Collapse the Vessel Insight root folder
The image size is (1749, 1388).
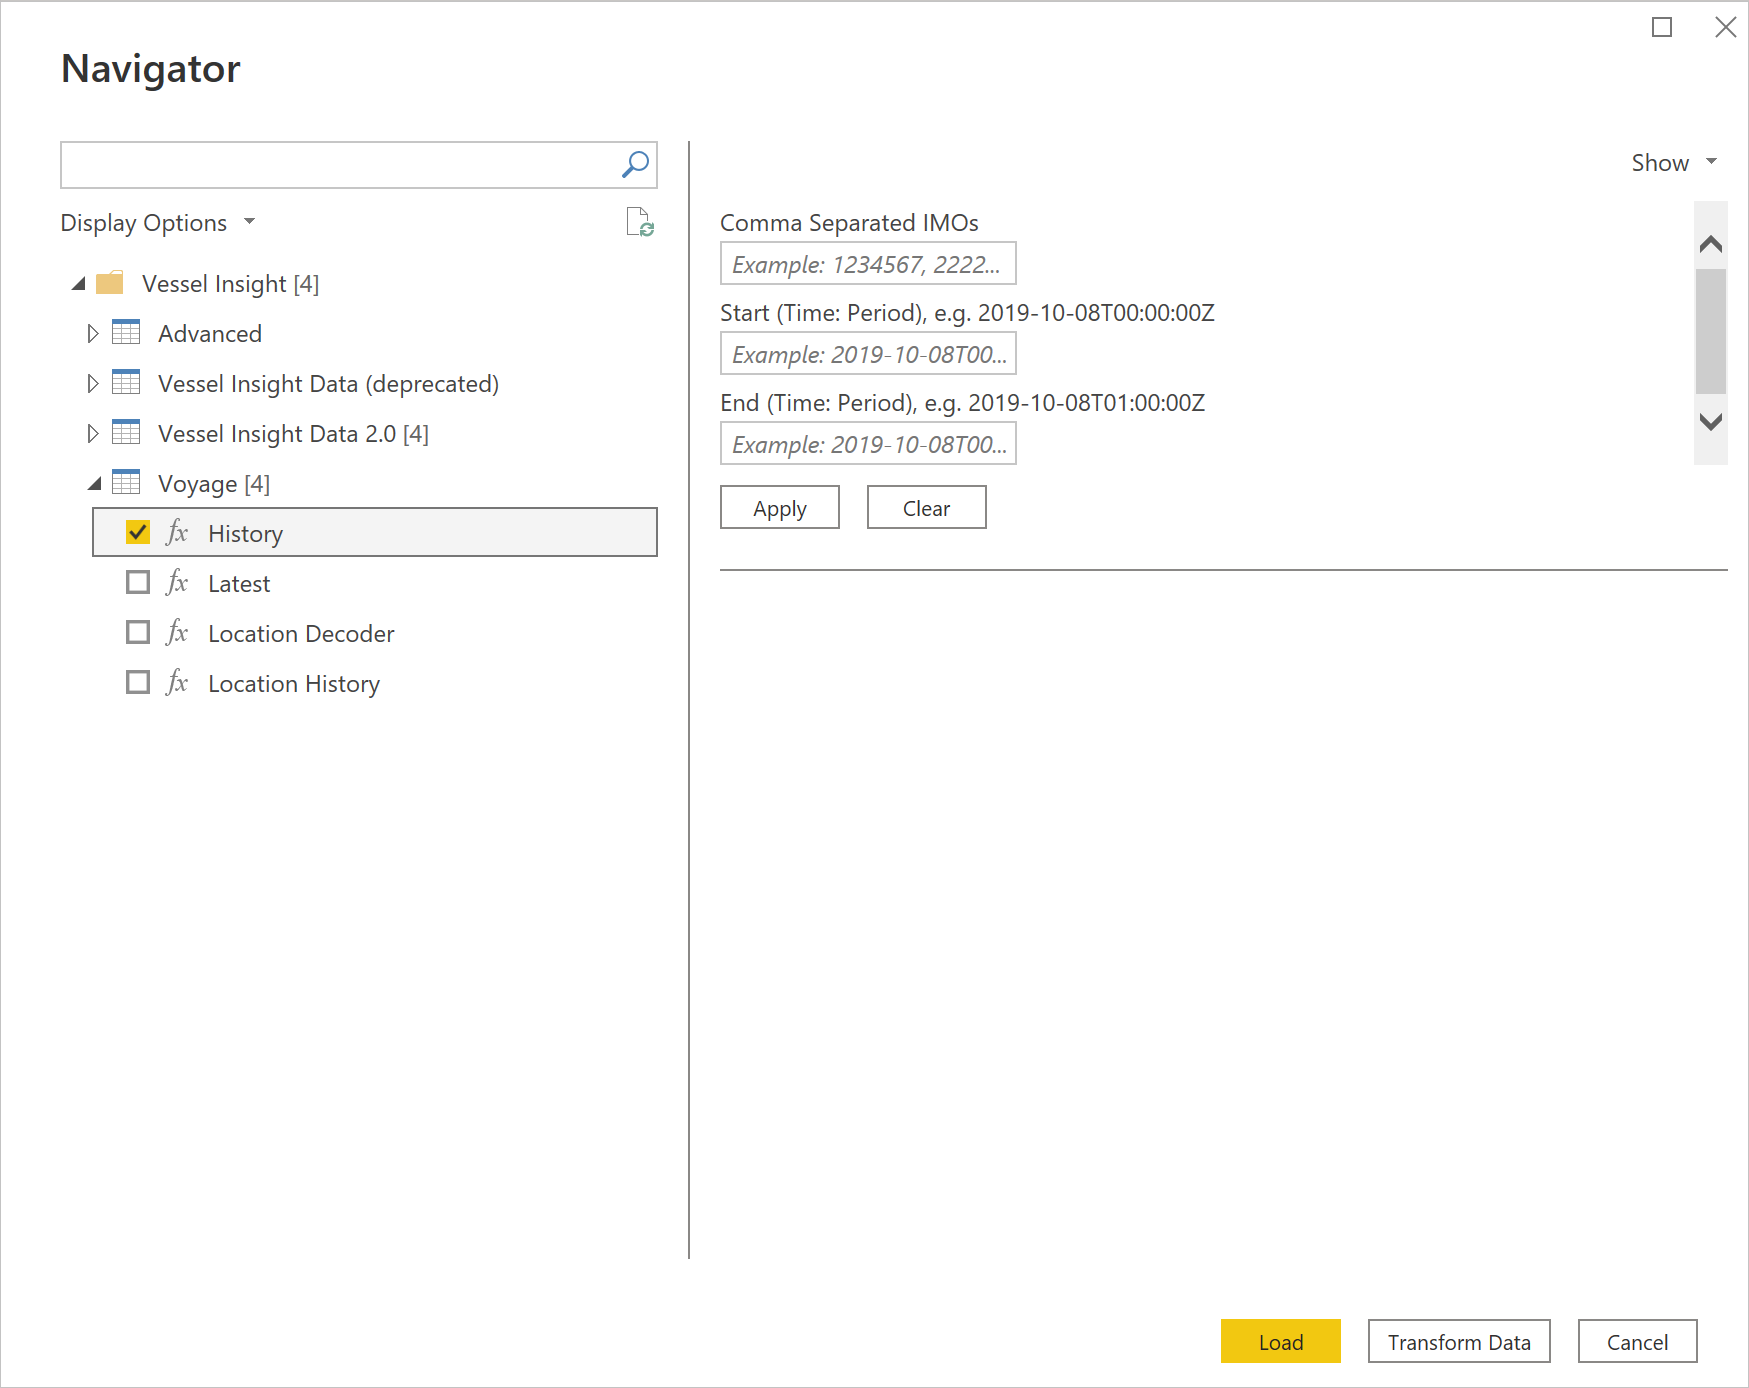[78, 284]
